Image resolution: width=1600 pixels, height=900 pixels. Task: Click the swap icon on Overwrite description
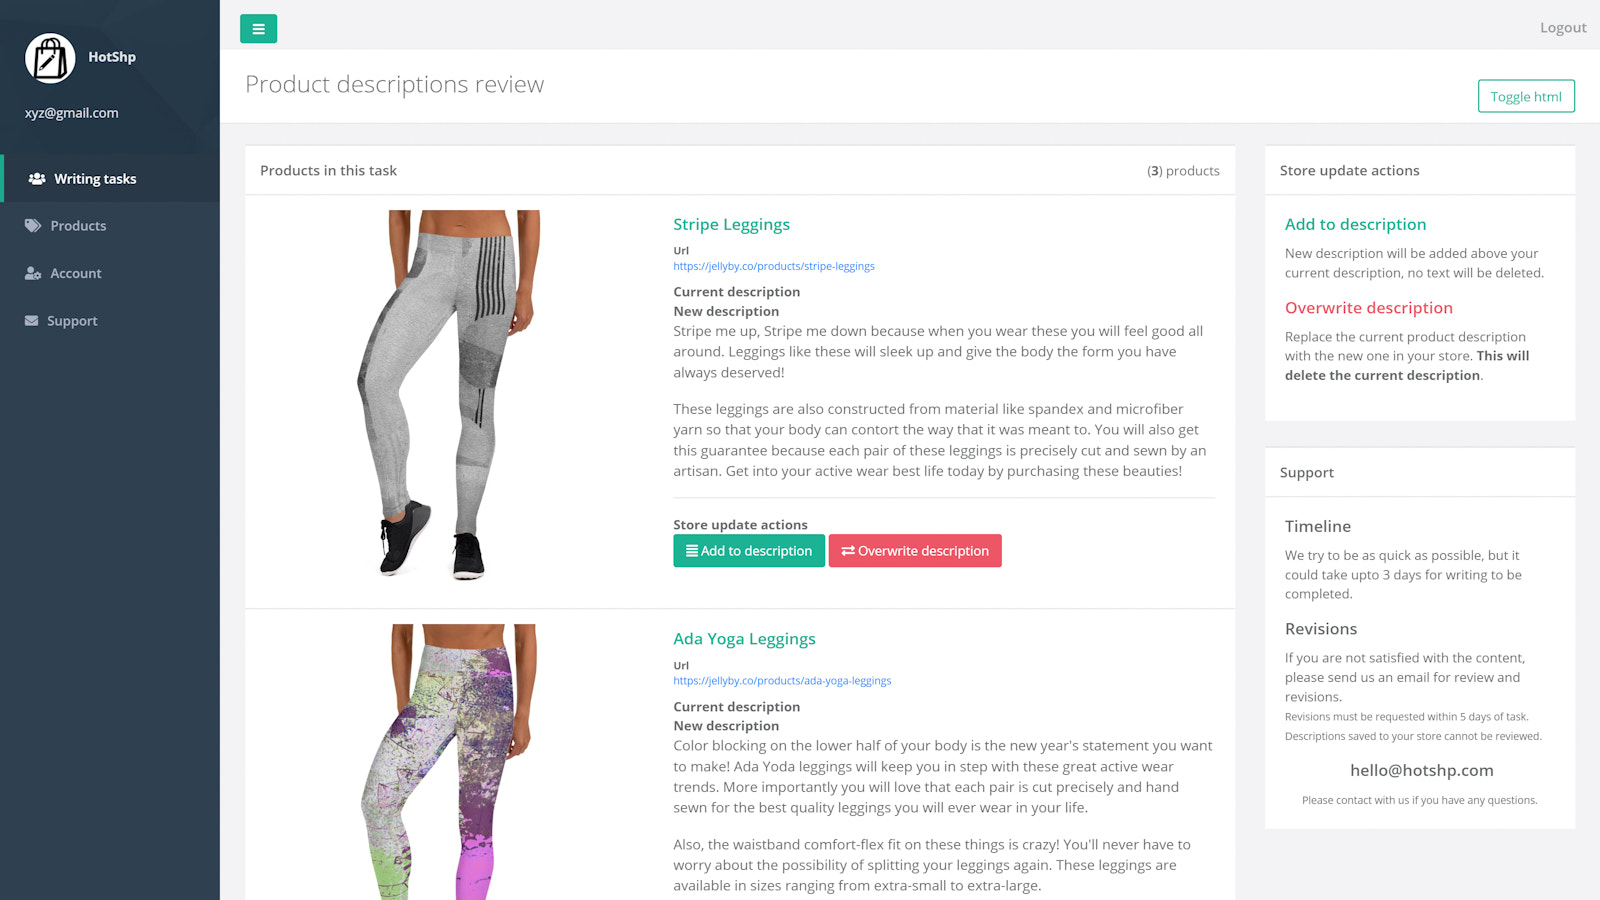point(848,551)
